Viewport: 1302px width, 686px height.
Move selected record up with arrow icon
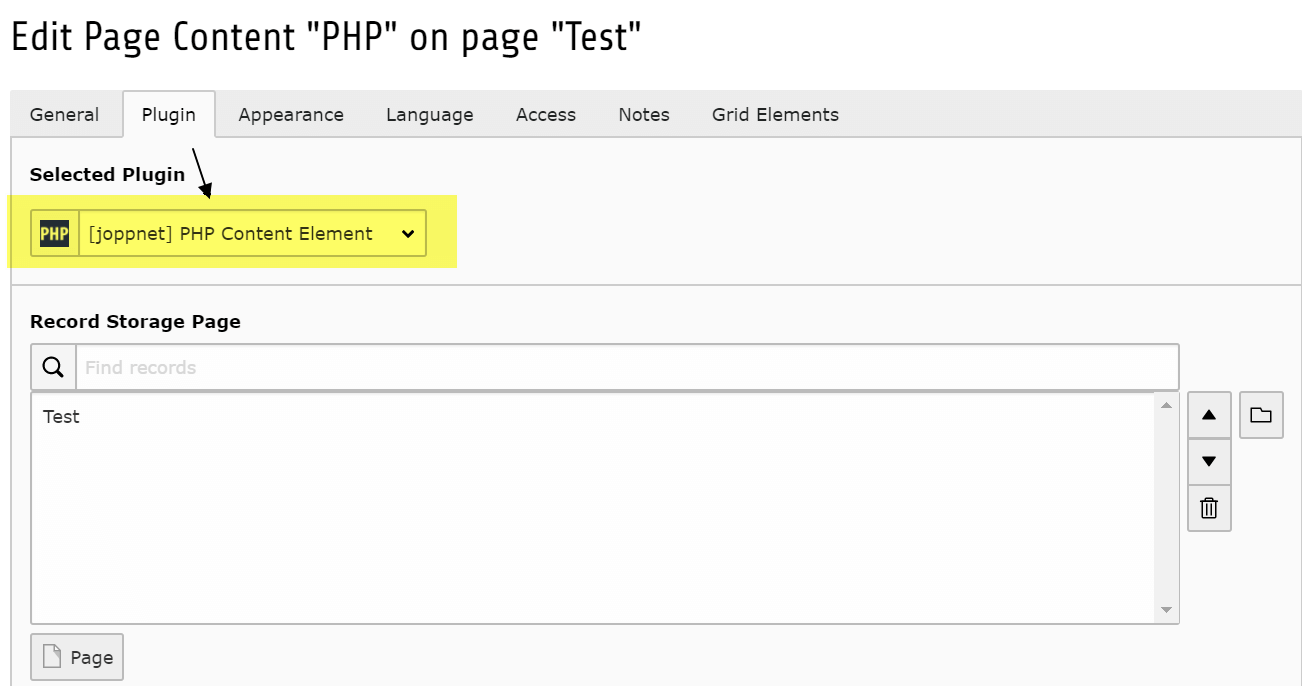click(x=1209, y=415)
